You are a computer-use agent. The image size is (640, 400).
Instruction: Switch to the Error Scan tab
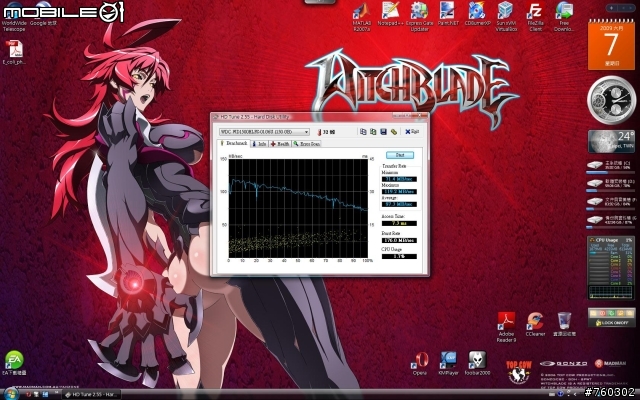pyautogui.click(x=306, y=144)
